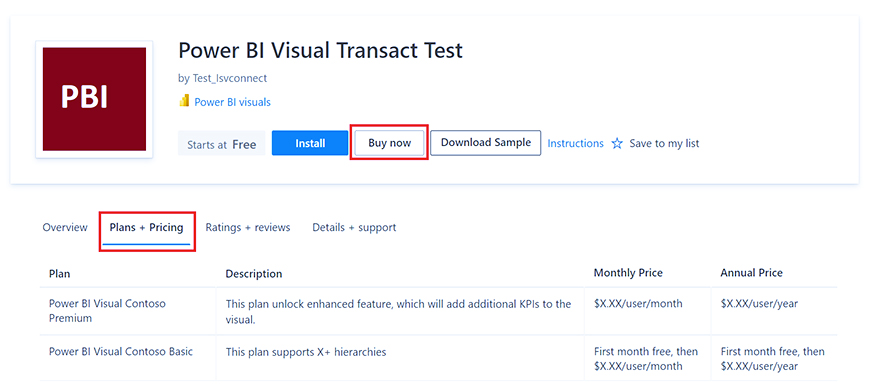Screen dimensions: 890x385
Task: Select the Plans + Pricing tab
Action: [x=146, y=228]
